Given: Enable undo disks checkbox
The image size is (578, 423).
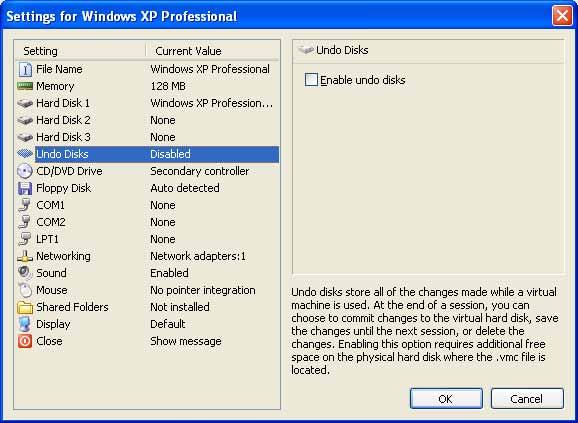Looking at the screenshot, I should tap(311, 80).
